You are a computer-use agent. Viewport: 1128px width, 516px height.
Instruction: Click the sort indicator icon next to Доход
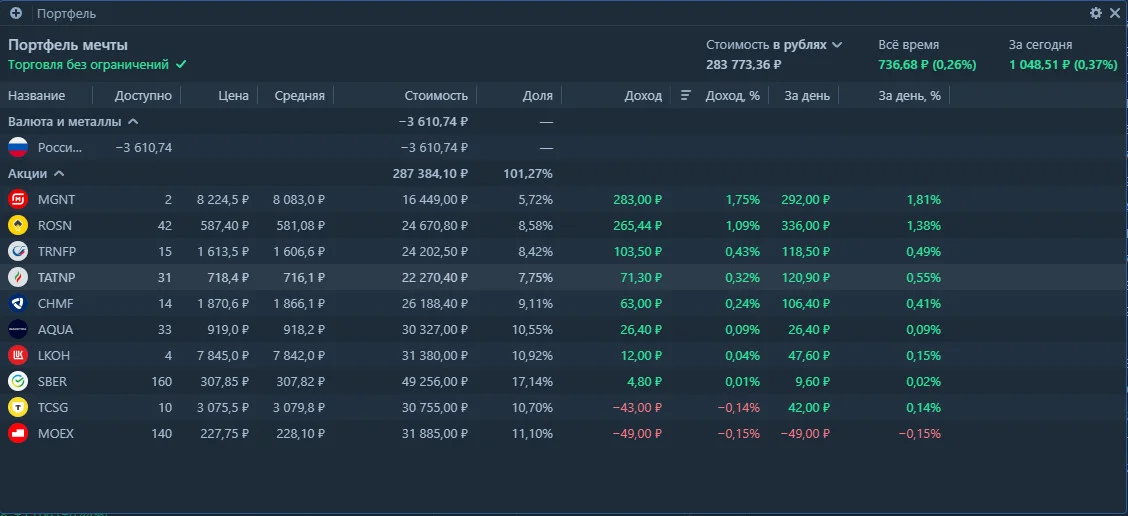686,95
